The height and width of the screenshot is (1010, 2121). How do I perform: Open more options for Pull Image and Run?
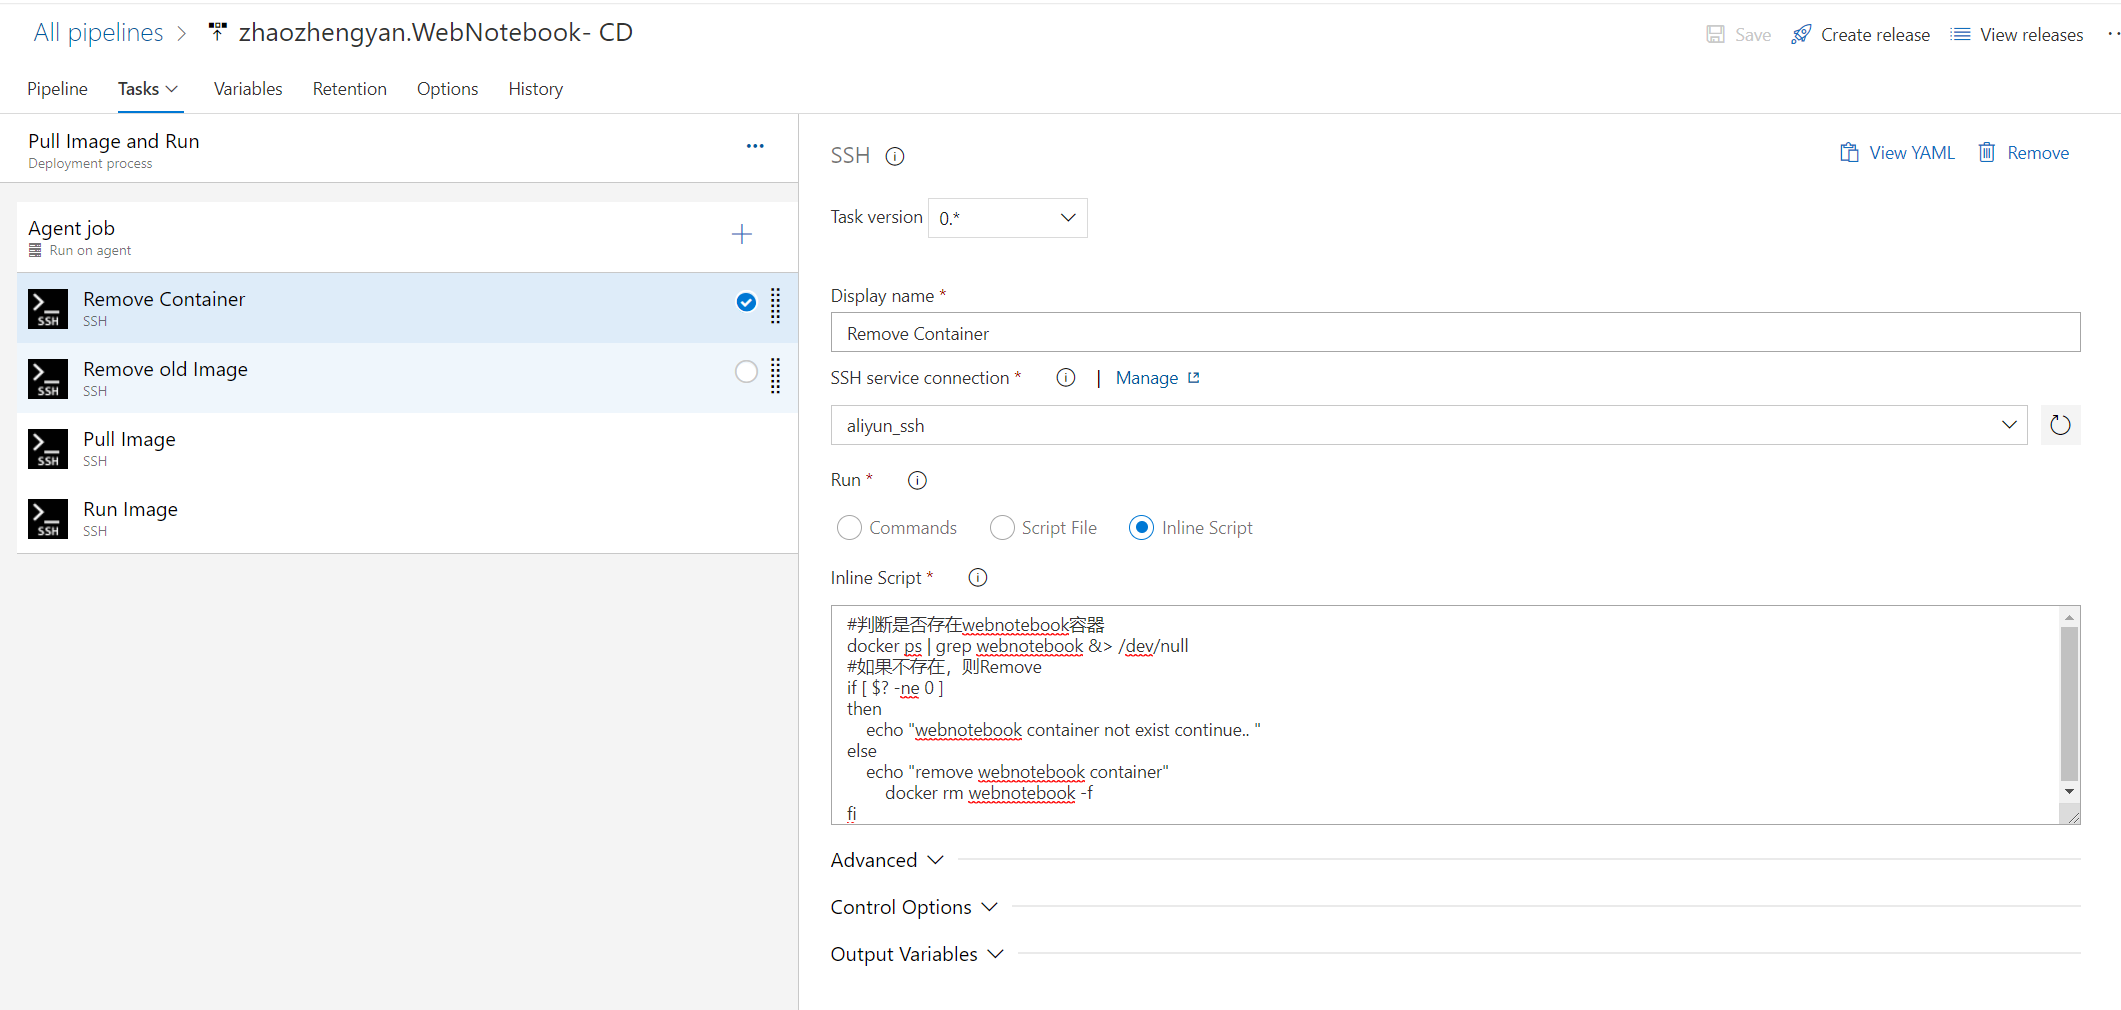pyautogui.click(x=755, y=146)
